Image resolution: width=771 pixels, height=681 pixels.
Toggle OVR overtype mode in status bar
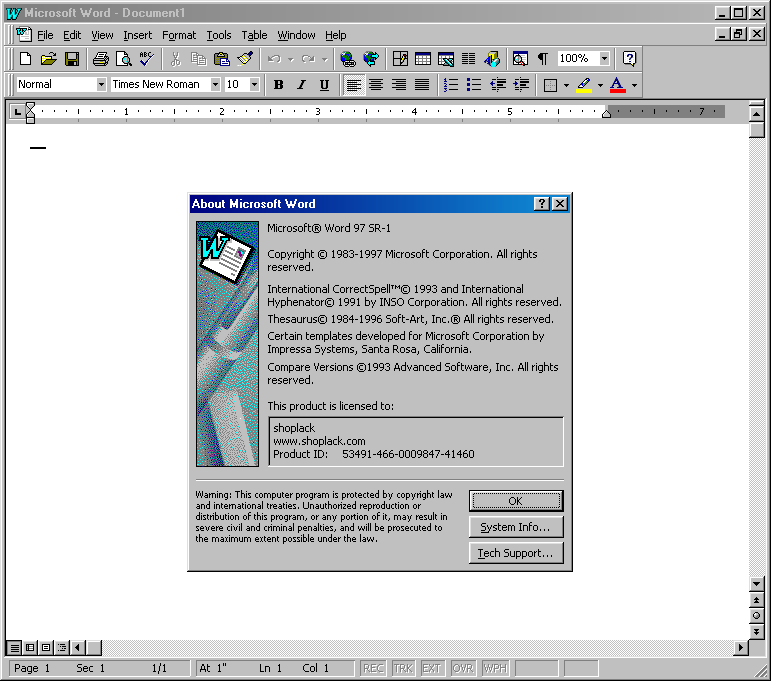click(x=463, y=668)
